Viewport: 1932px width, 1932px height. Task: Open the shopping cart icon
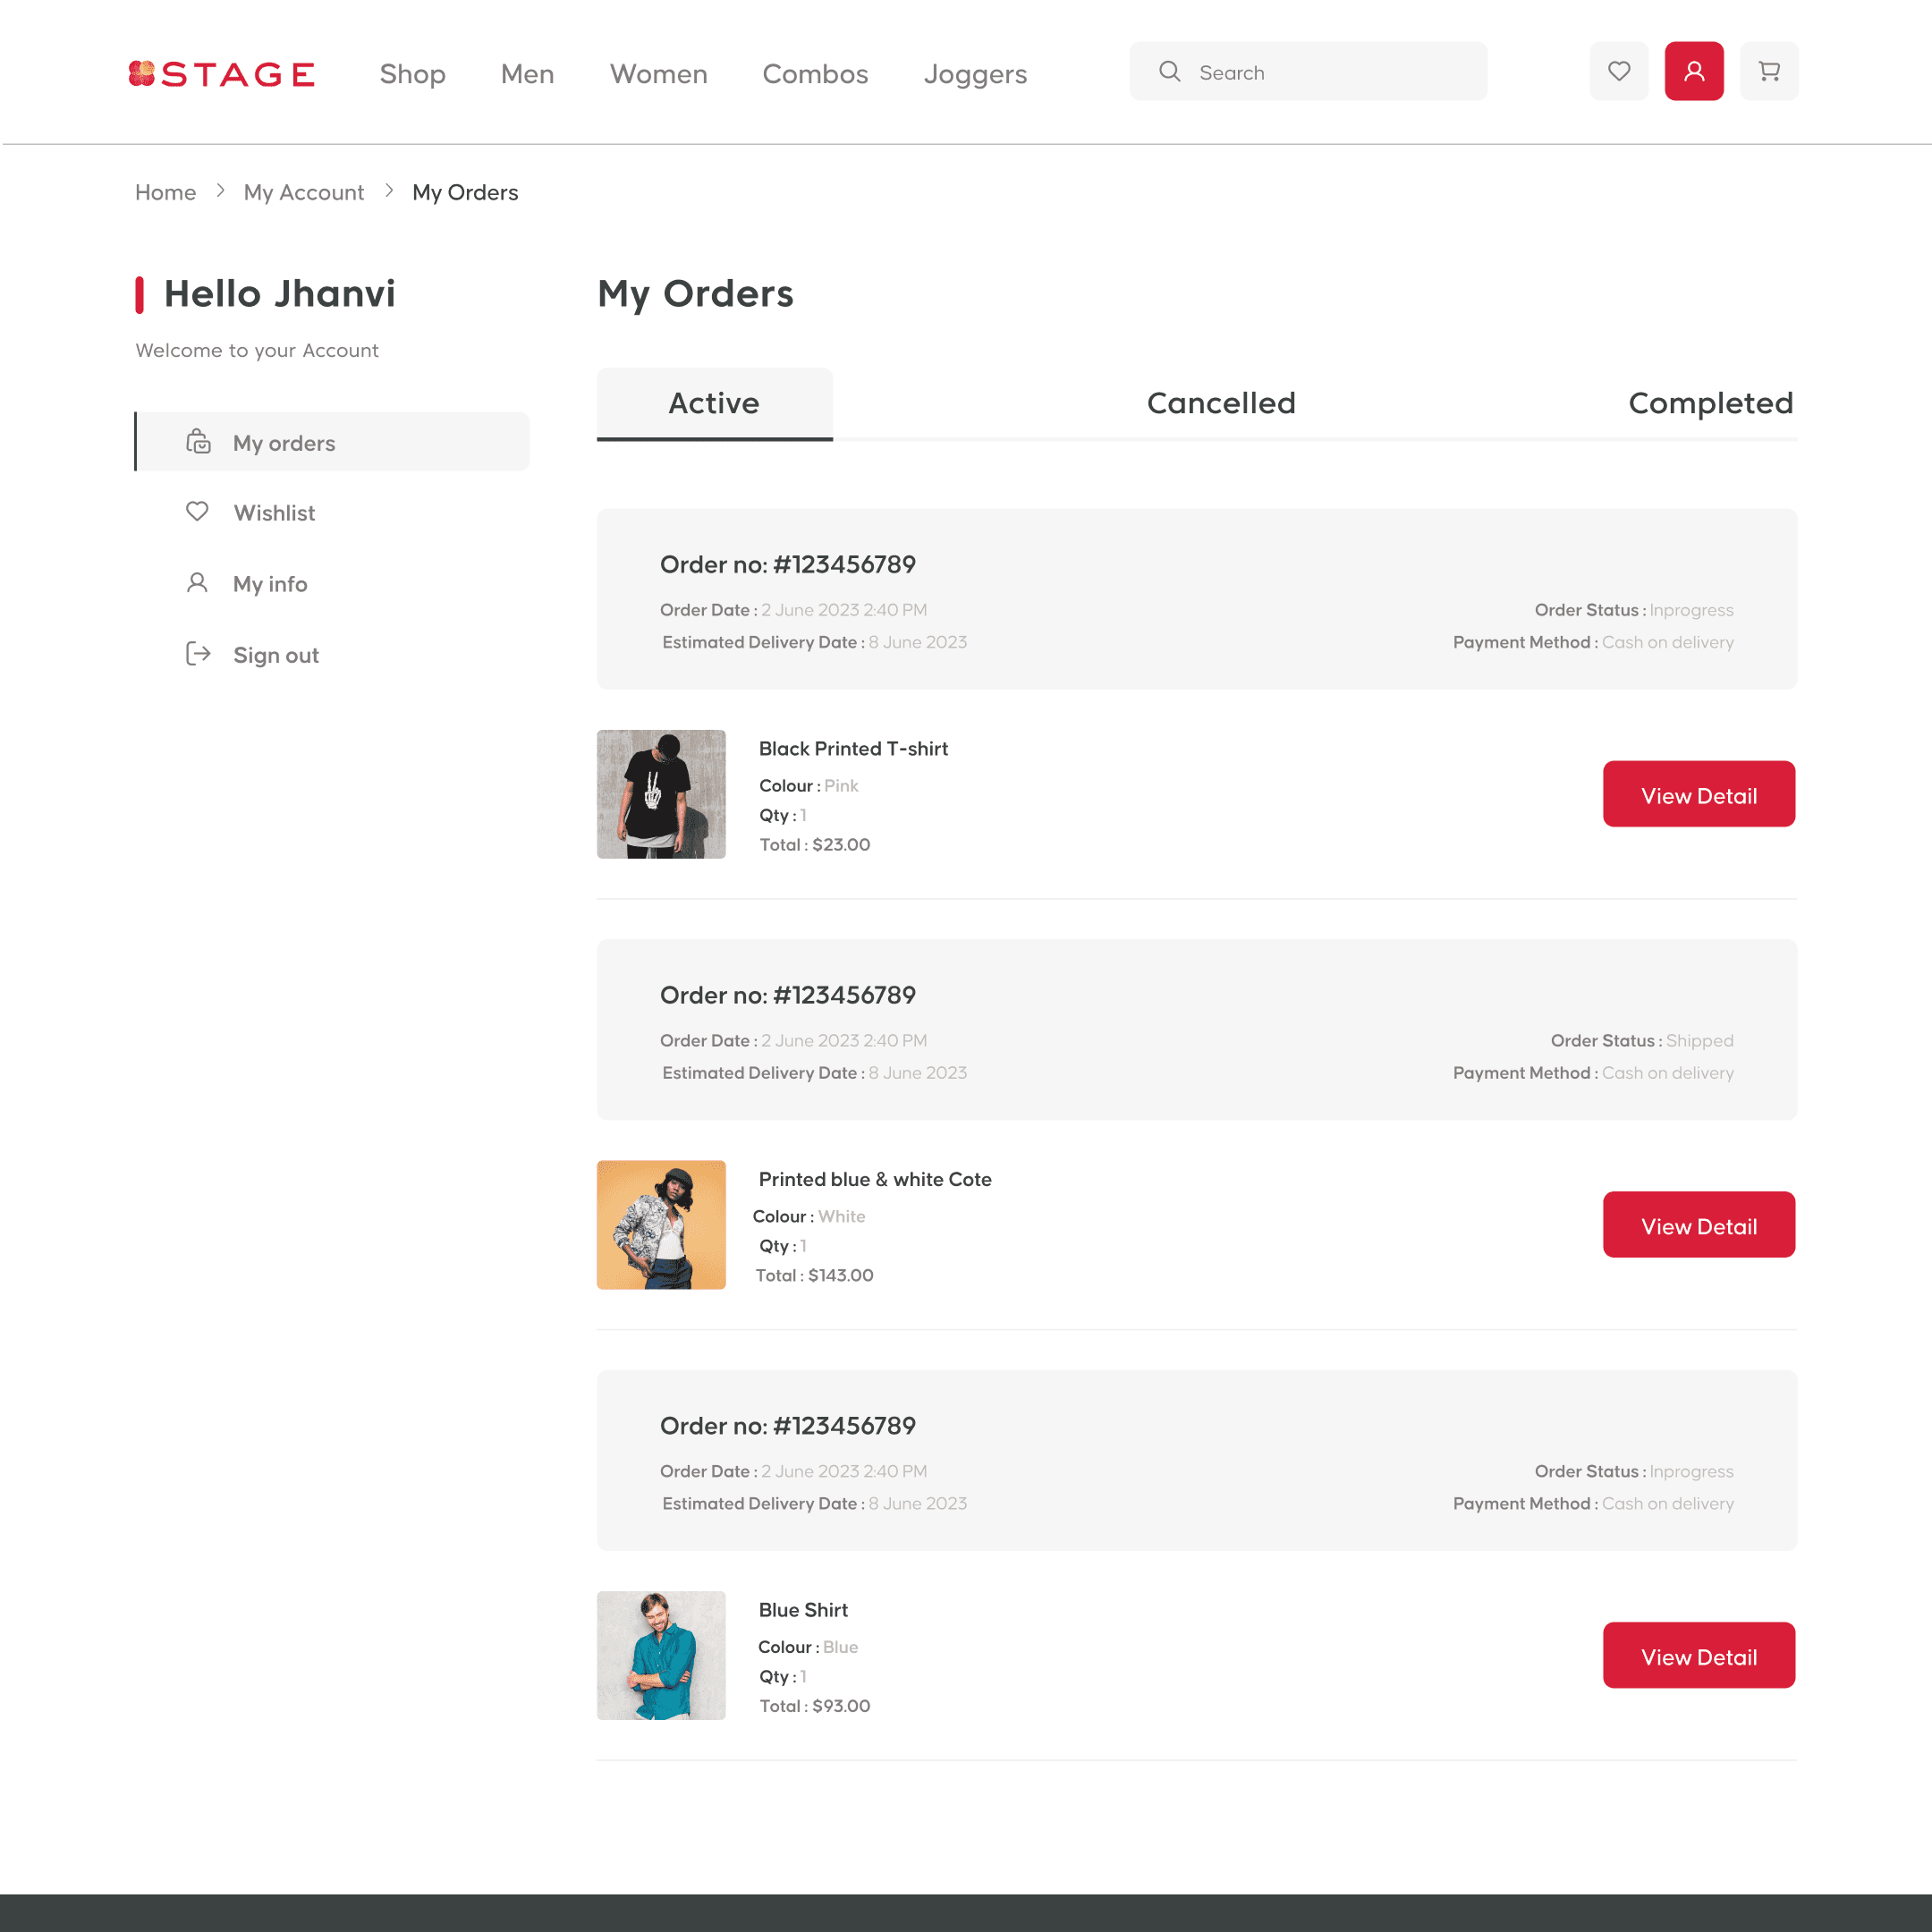tap(1768, 71)
